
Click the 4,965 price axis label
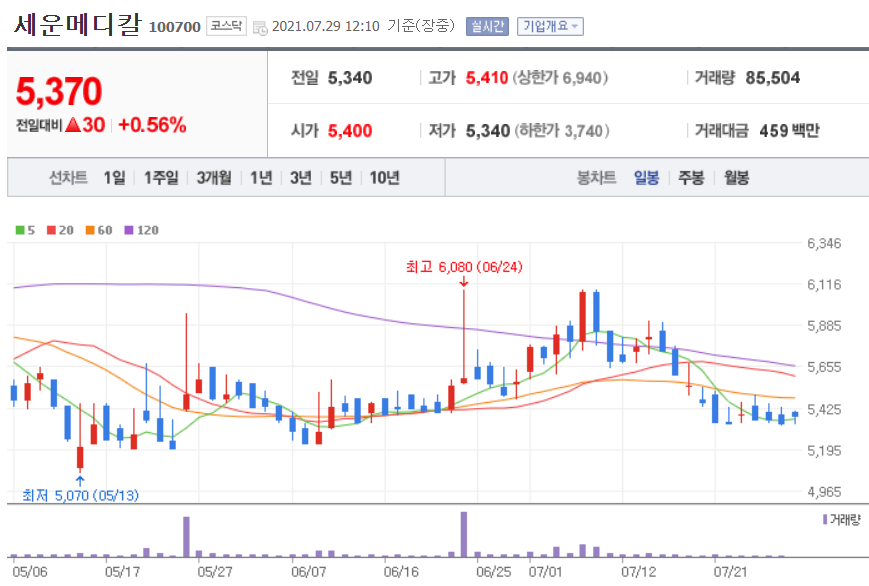[x=824, y=492]
